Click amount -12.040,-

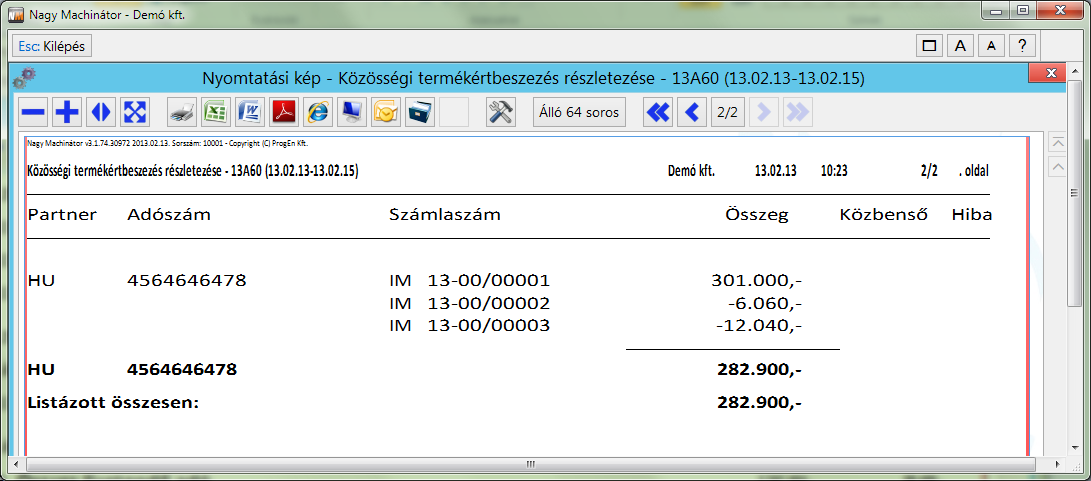[x=757, y=326]
